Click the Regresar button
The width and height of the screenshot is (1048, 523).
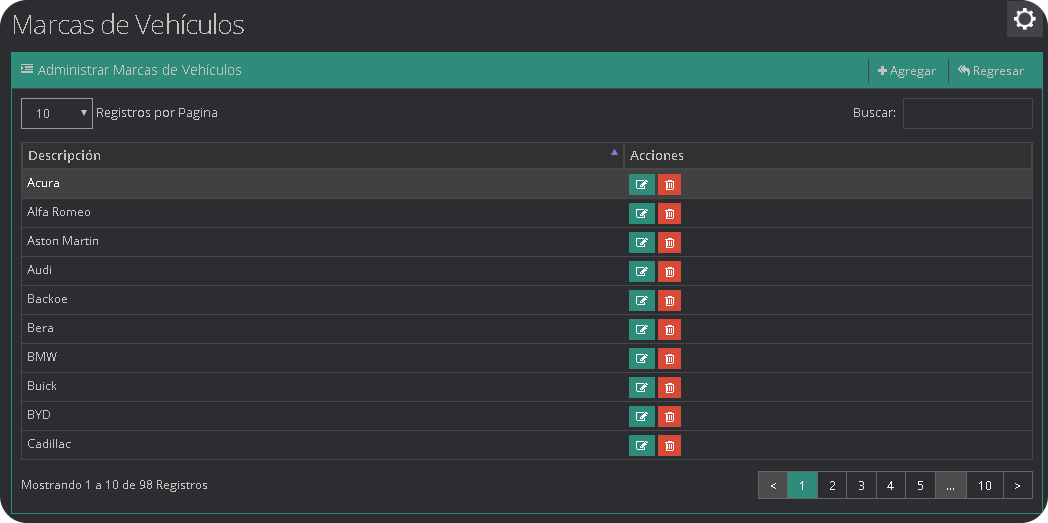coord(990,71)
